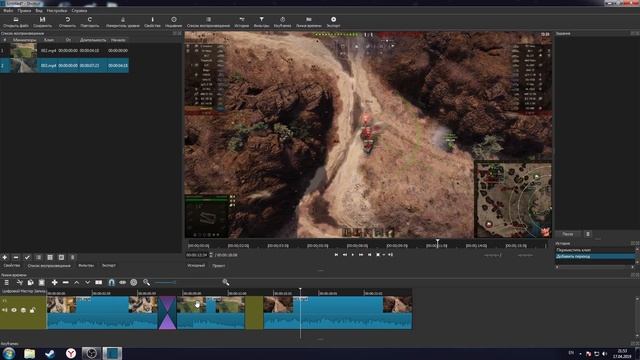640x360 pixels.
Task: Remove selected playlist item with minus icon
Action: coord(16,258)
